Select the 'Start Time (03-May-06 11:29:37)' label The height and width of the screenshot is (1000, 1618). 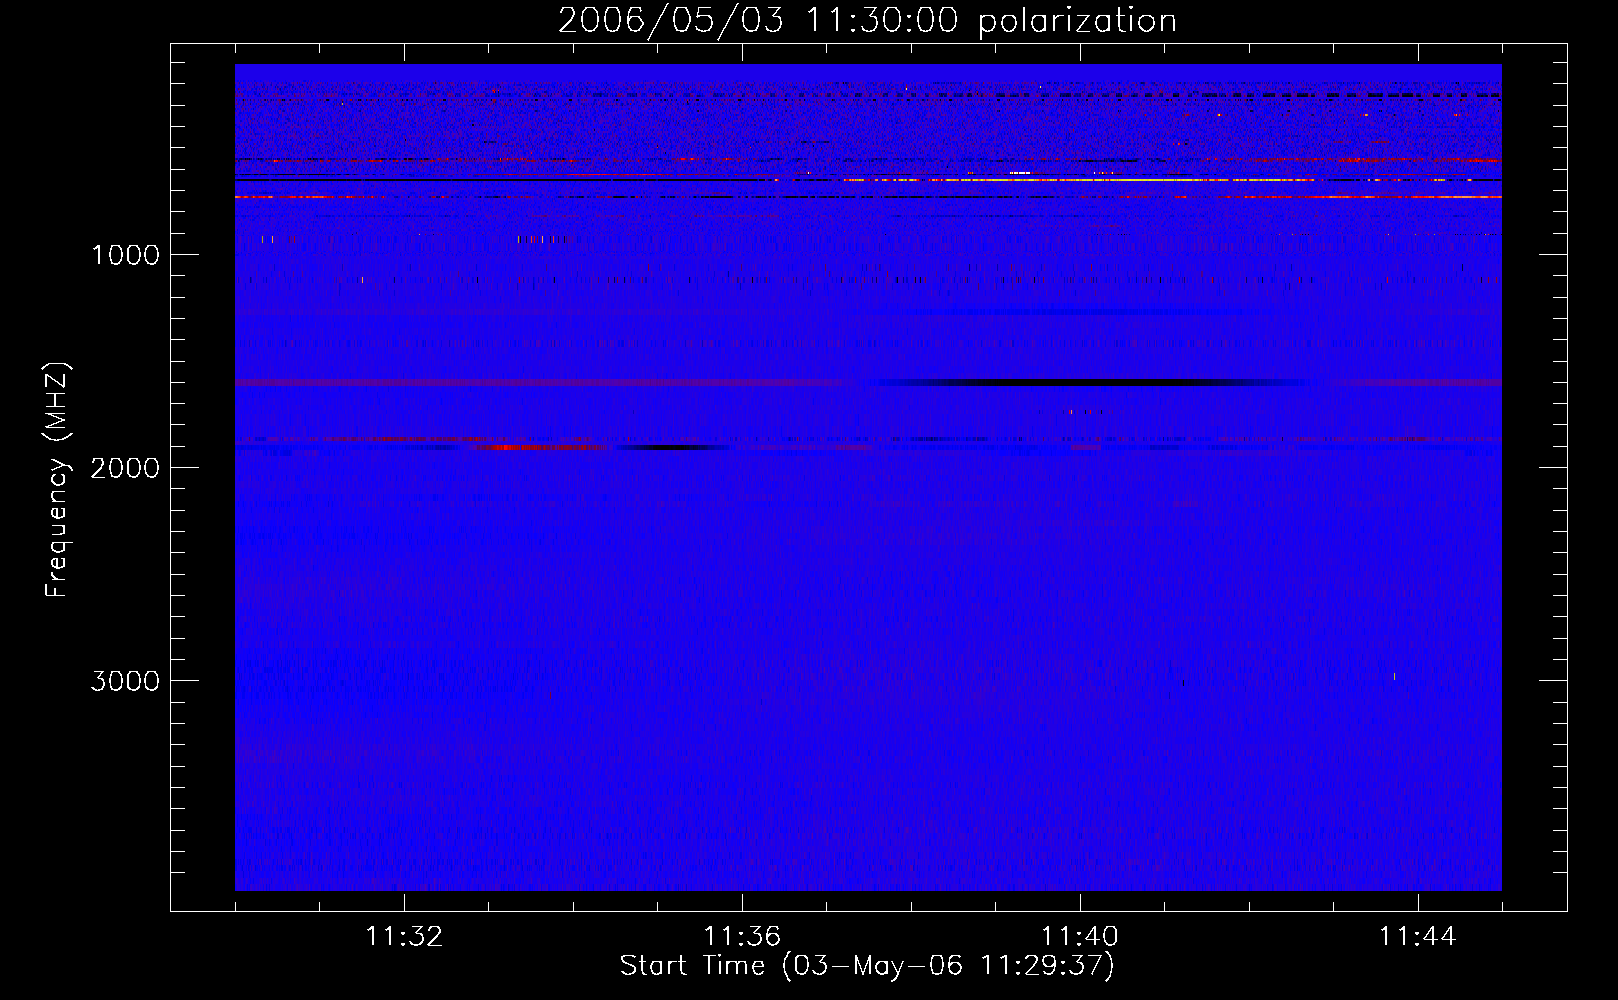[x=867, y=966]
